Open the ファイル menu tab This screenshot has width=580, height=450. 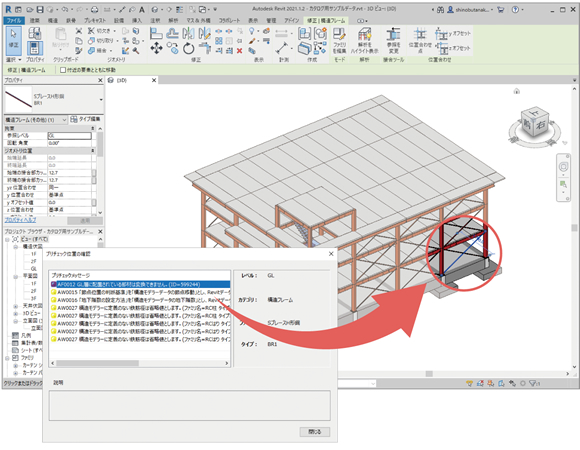point(14,21)
